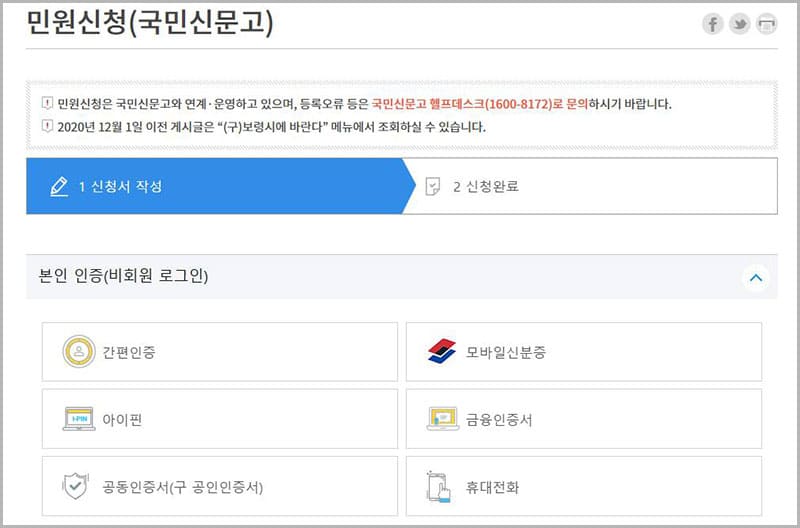Click the print page icon
Screen dimensions: 800x528
(x=766, y=24)
